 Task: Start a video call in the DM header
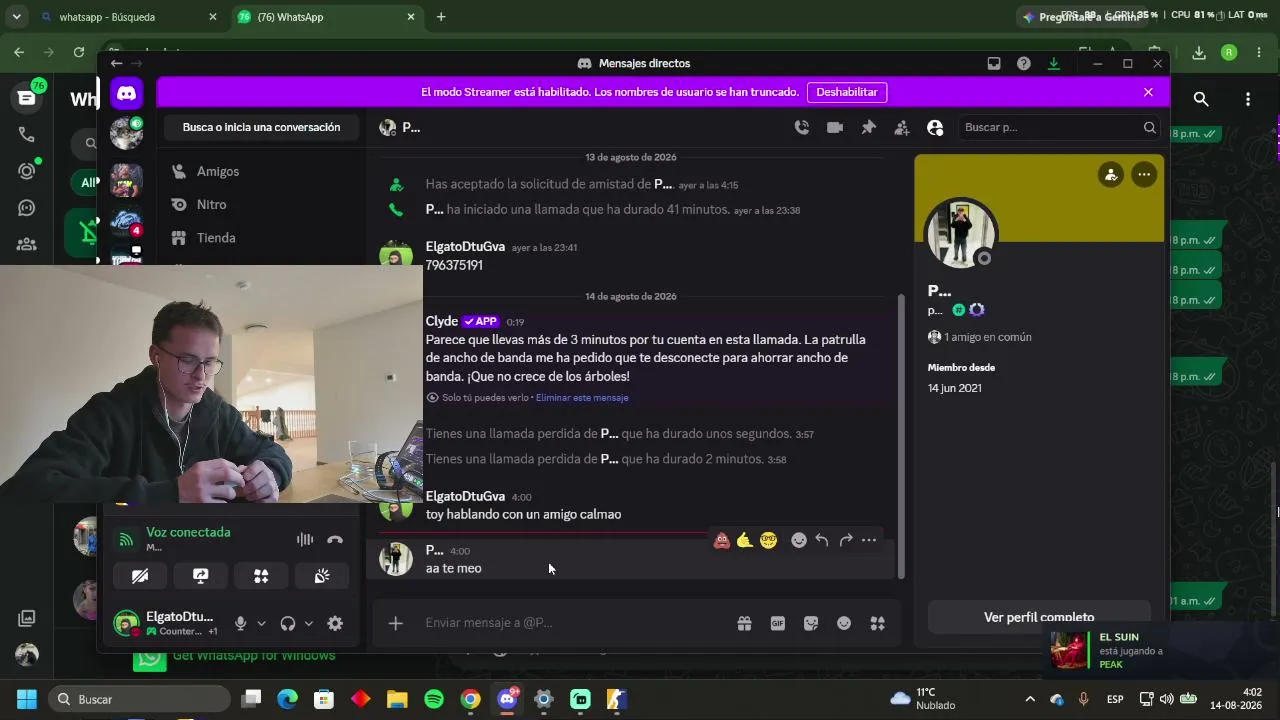[835, 127]
